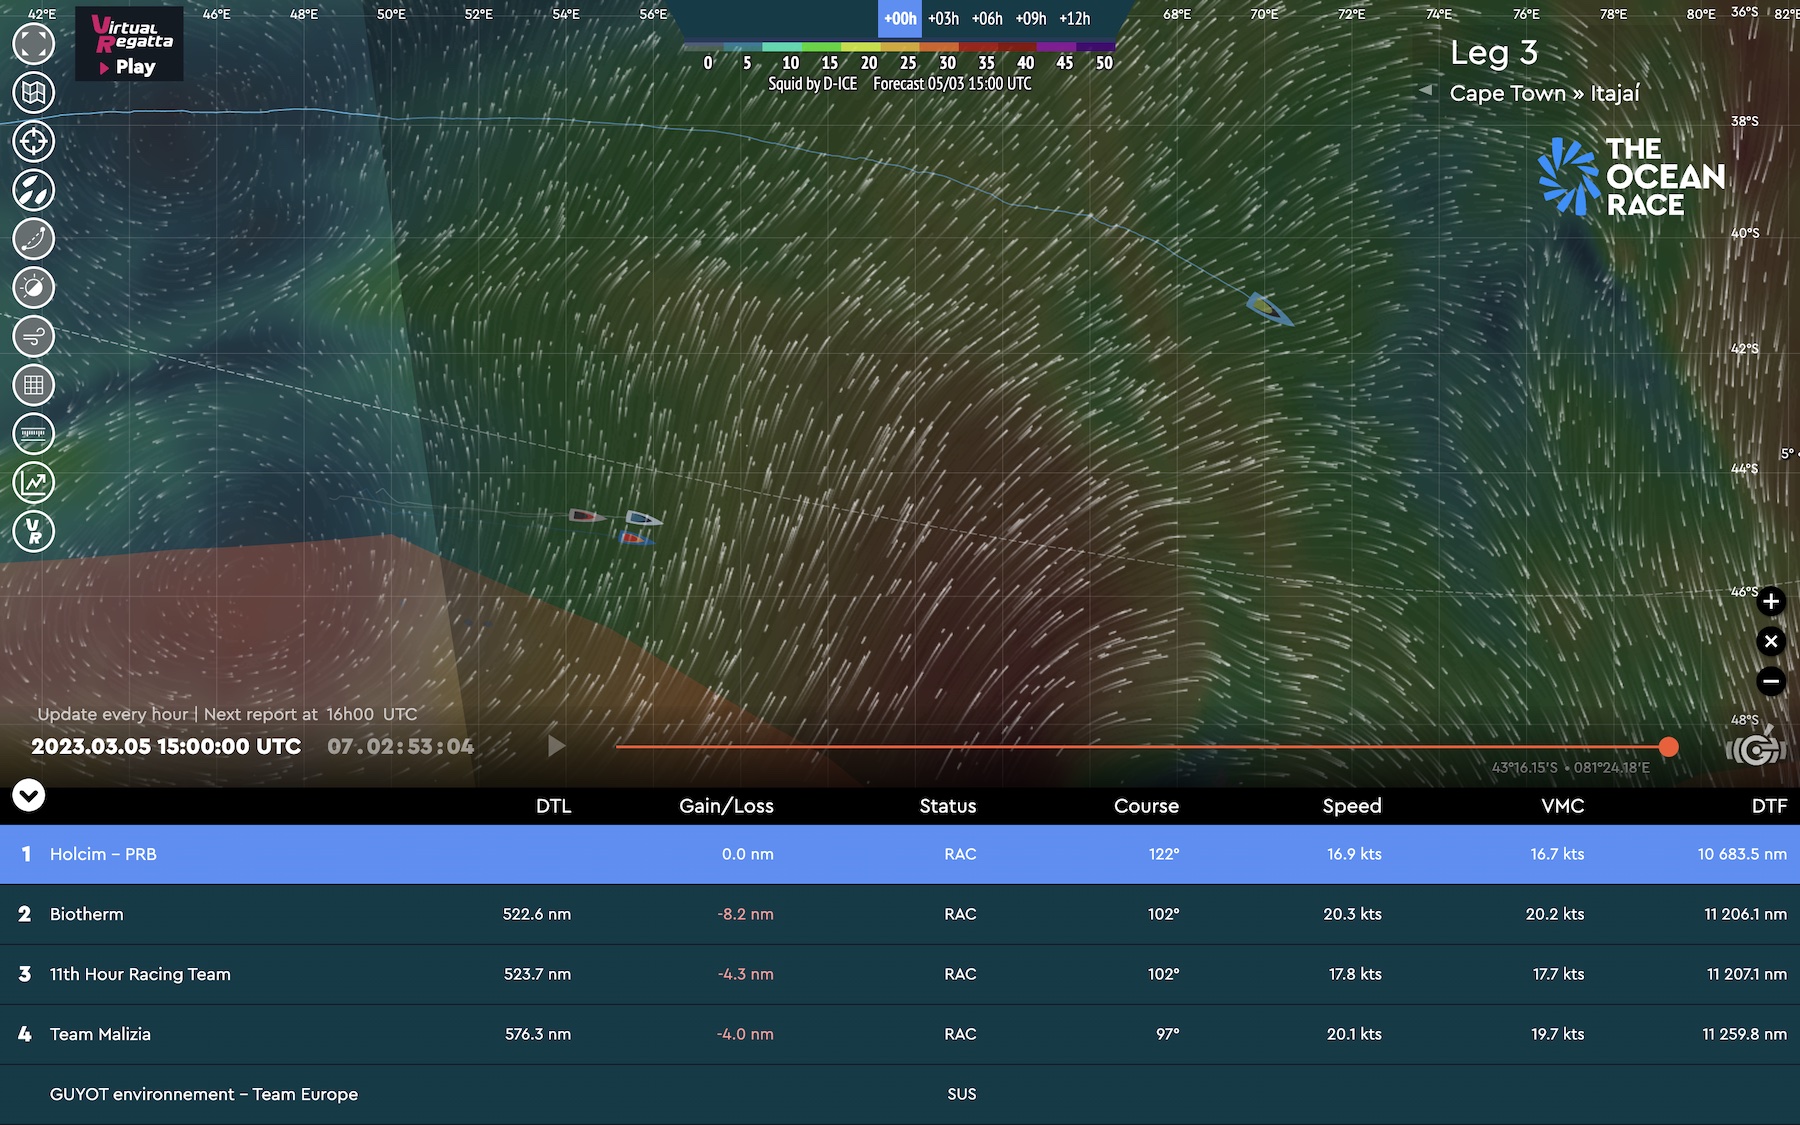This screenshot has height=1125, width=1800.
Task: Click the Cape Town » Itajaí route label
Action: click(1545, 93)
